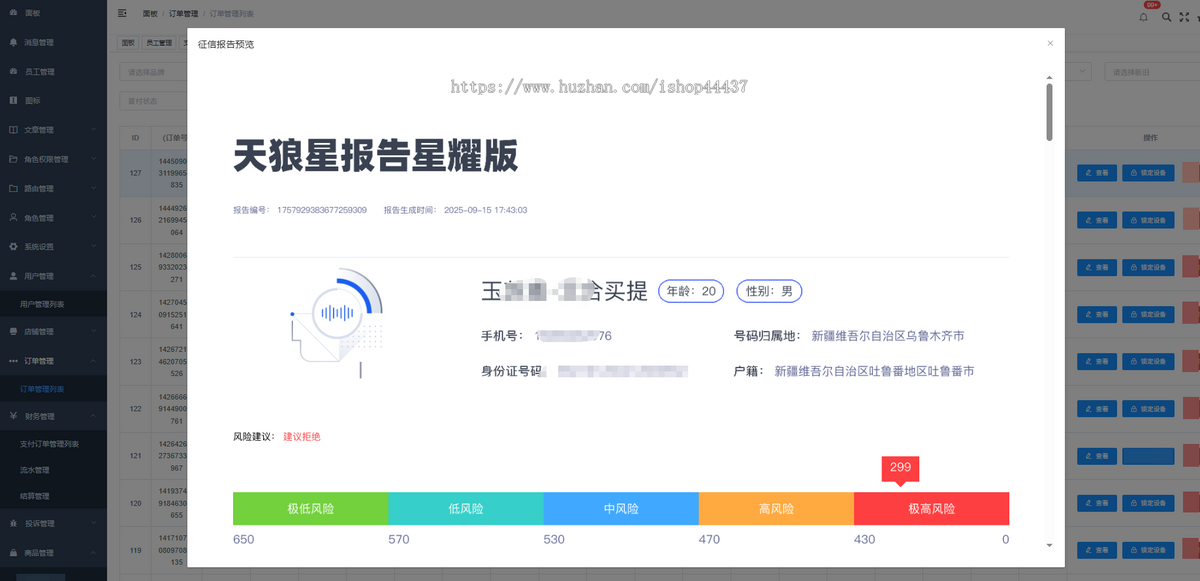Click the 财务管理 yen icon
The image size is (1200, 581).
tap(13, 416)
